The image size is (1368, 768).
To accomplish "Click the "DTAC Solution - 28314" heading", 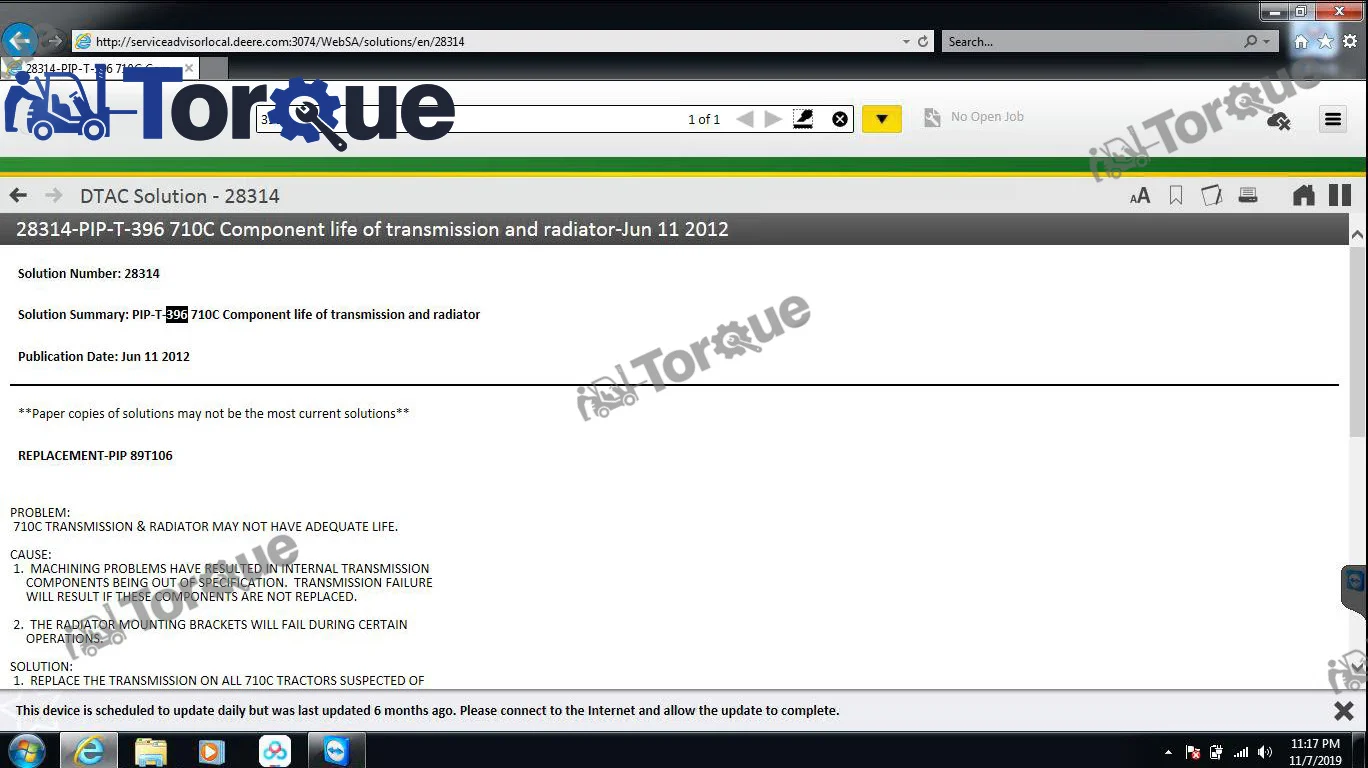I will click(180, 196).
